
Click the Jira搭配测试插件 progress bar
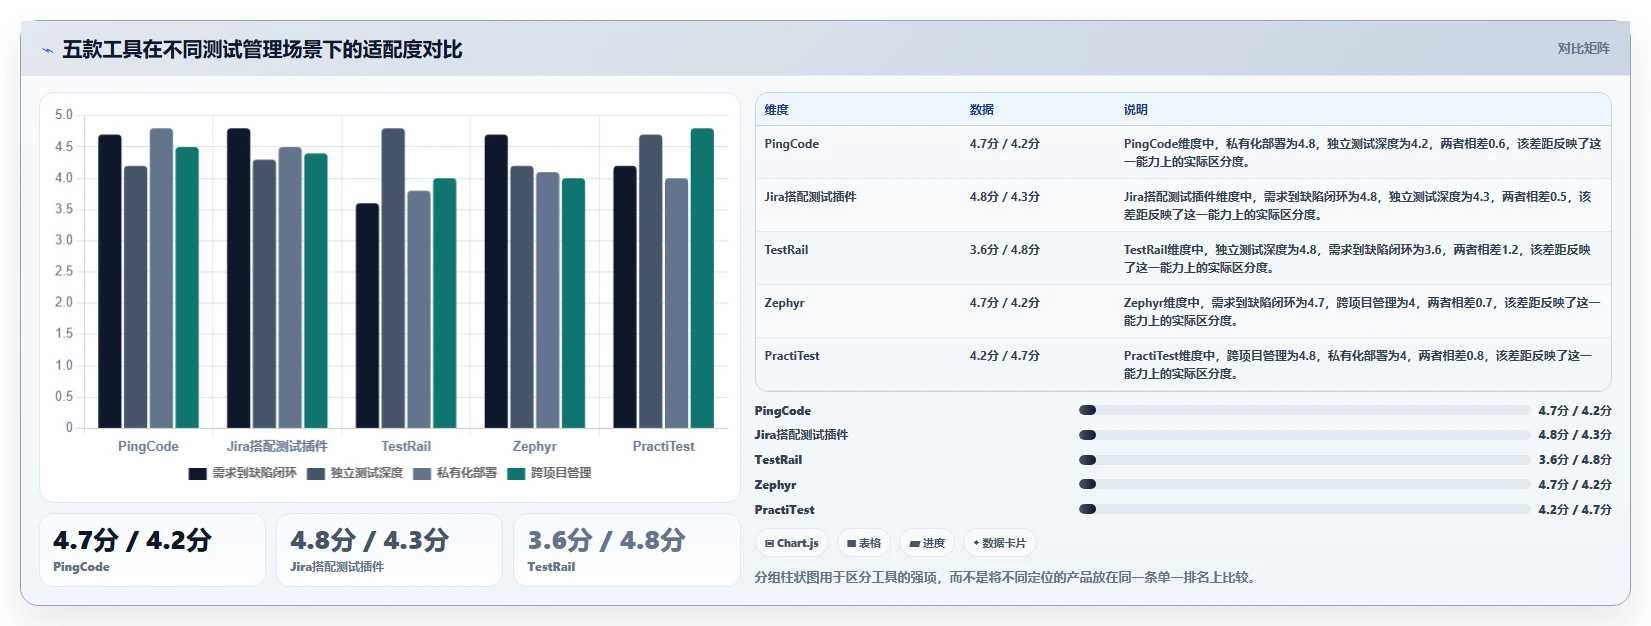pos(1304,435)
